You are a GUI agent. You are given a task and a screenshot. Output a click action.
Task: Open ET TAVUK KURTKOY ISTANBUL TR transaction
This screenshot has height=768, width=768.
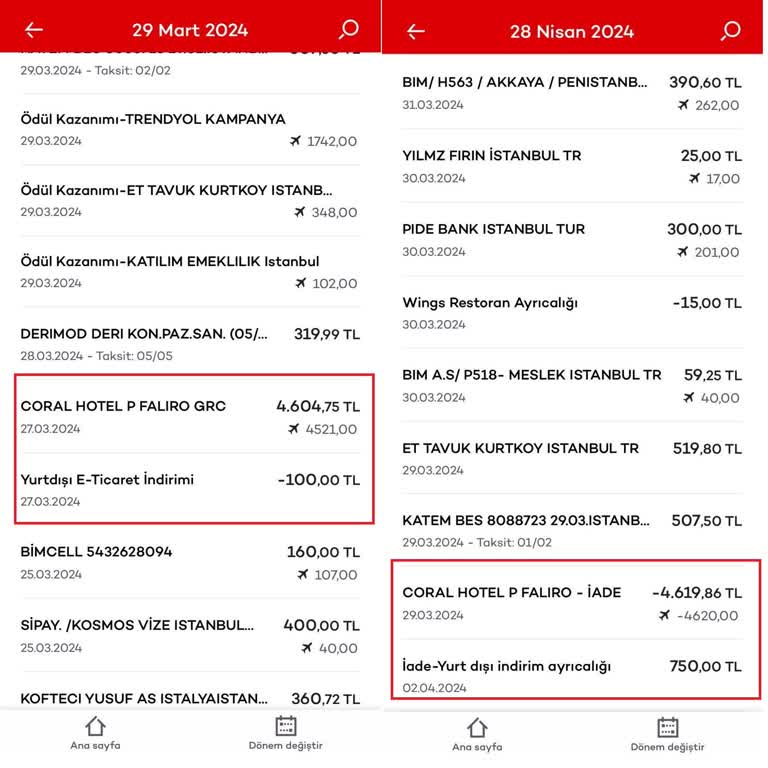(x=572, y=458)
